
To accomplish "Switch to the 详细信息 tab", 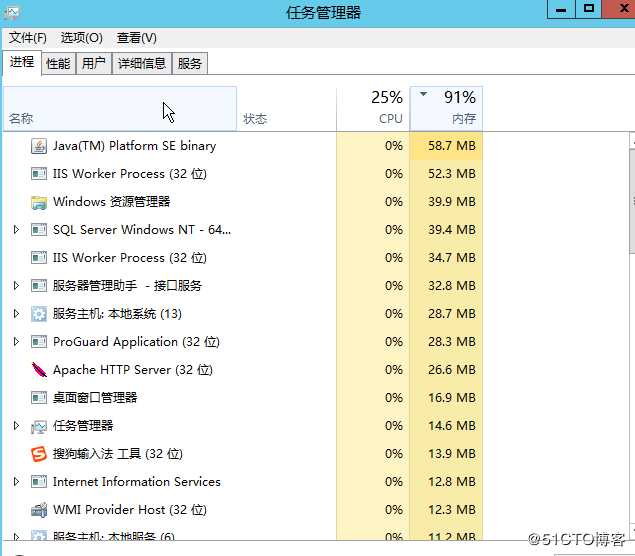I will 142,64.
